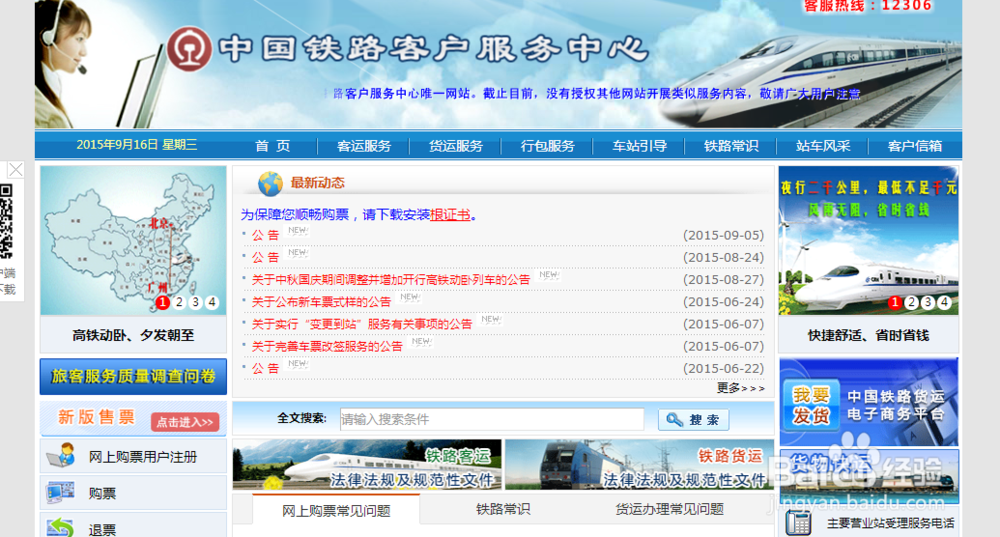Click the China map banner image
This screenshot has width=1000, height=537.
point(133,240)
